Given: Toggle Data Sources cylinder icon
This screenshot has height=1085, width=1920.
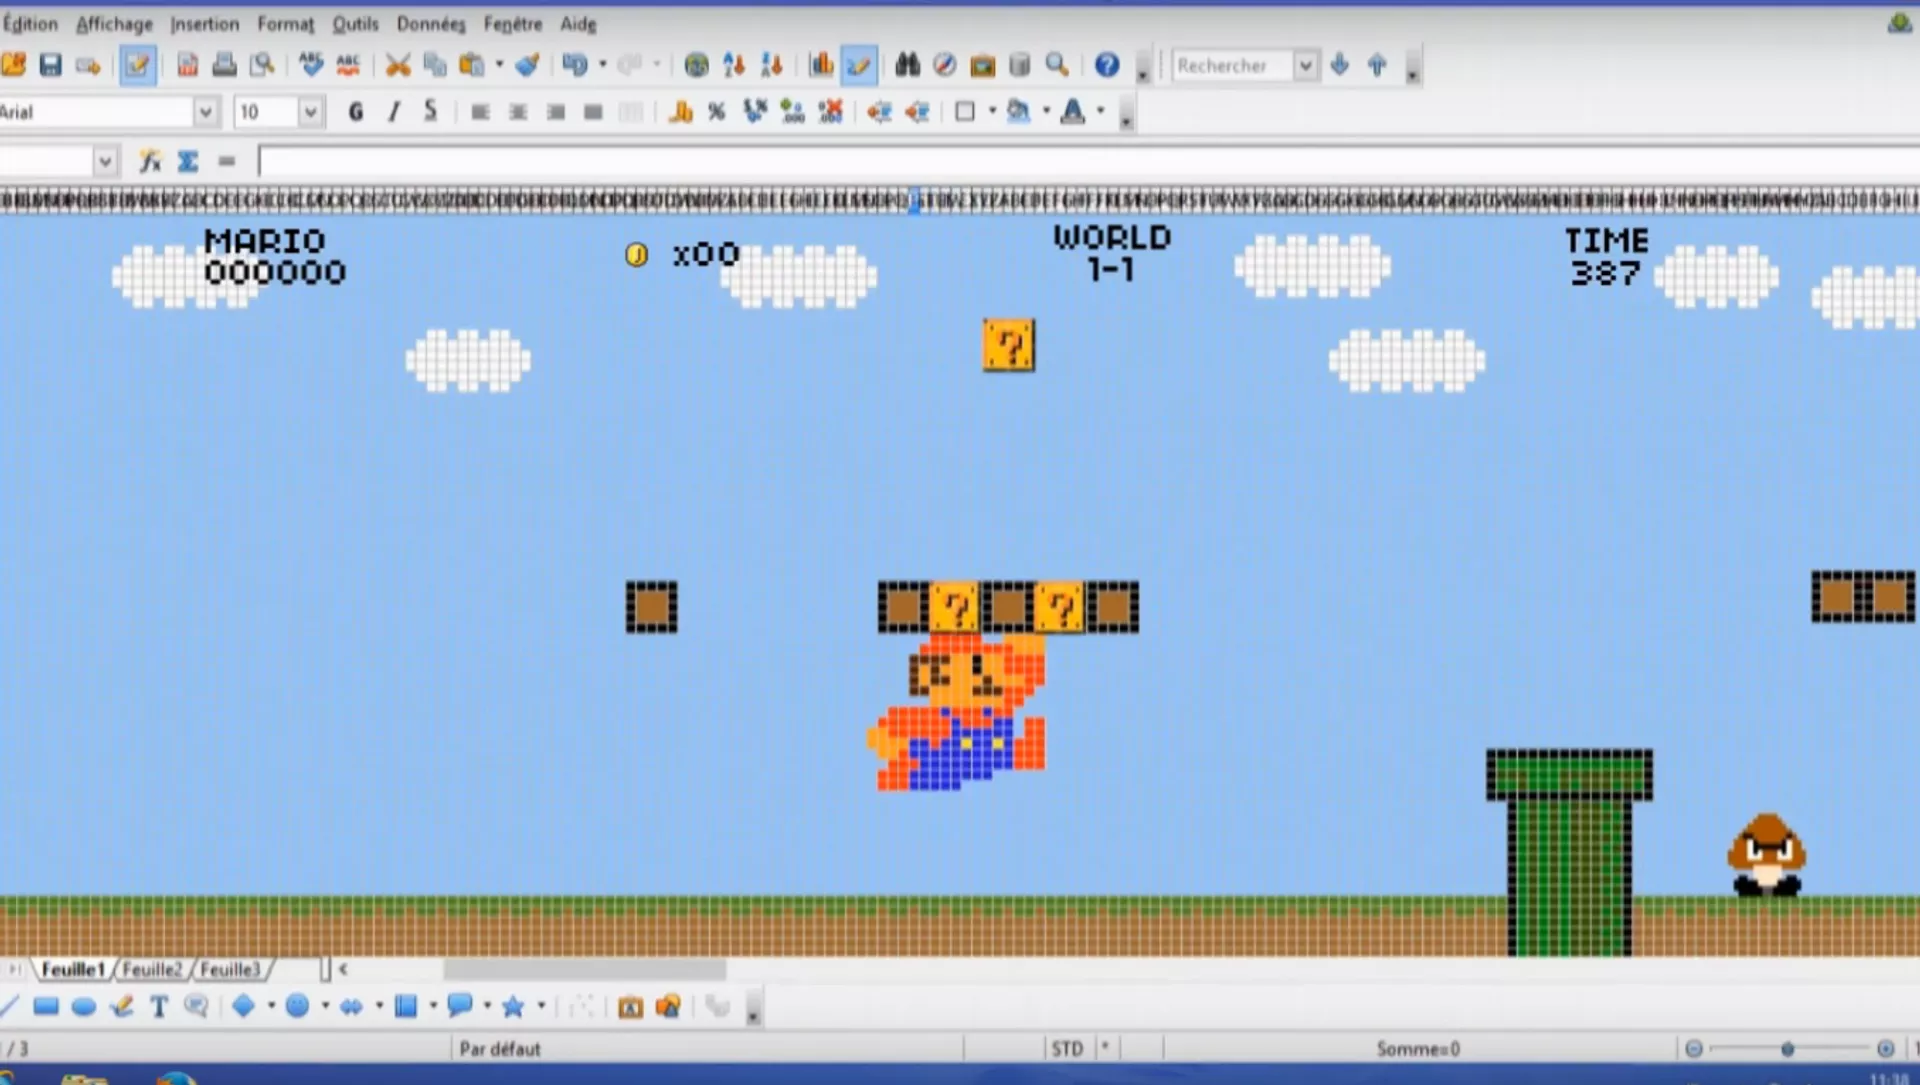Looking at the screenshot, I should pyautogui.click(x=1019, y=66).
